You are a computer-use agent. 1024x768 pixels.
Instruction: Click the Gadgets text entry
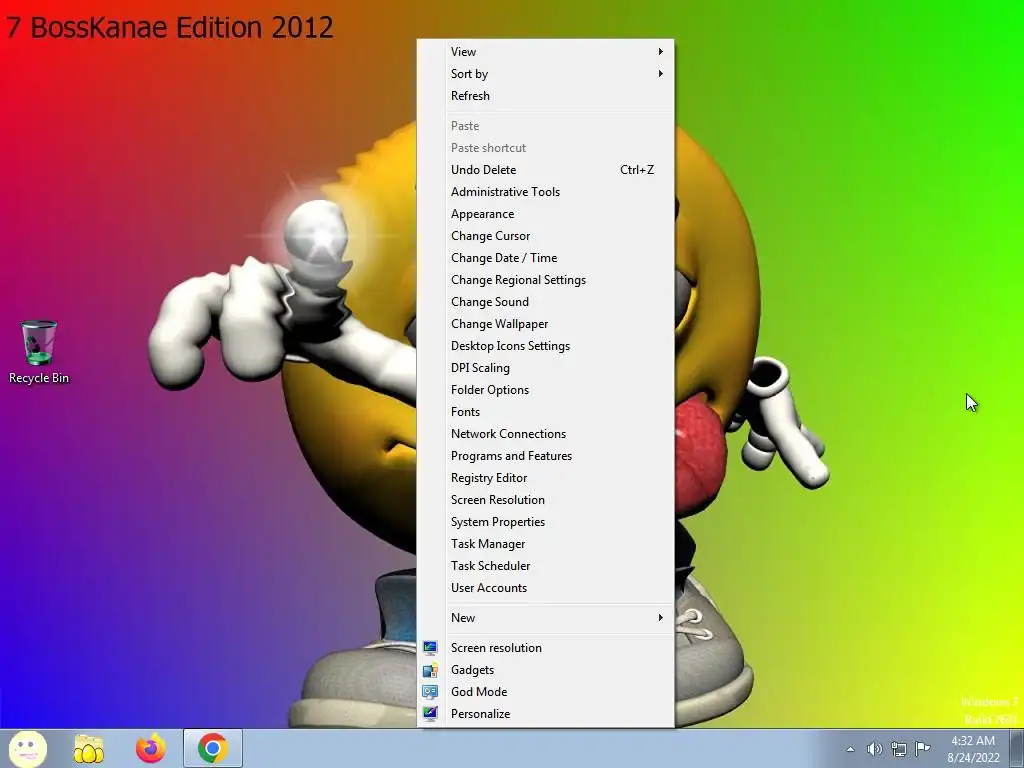472,670
